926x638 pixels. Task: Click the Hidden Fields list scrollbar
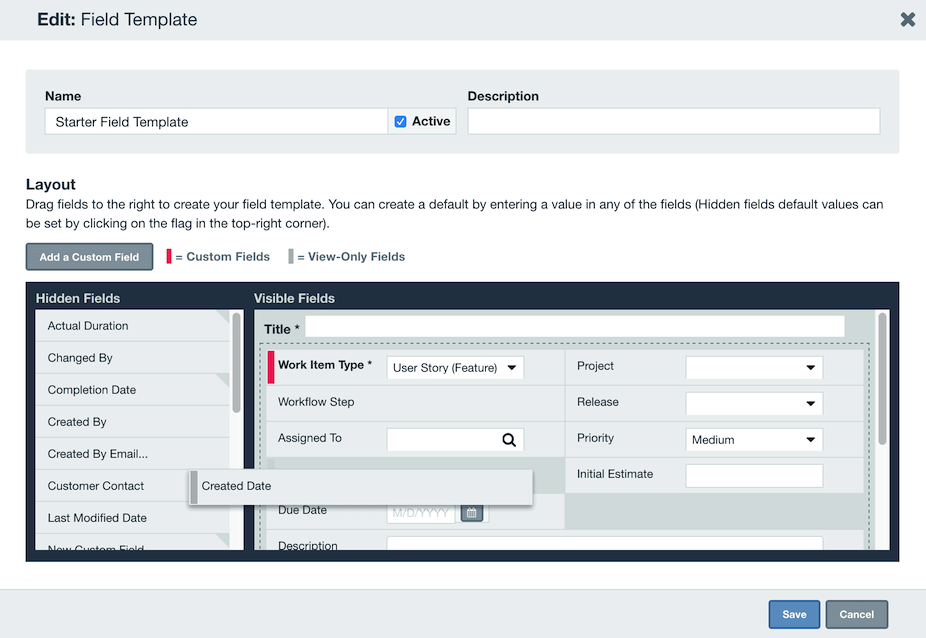coord(236,363)
